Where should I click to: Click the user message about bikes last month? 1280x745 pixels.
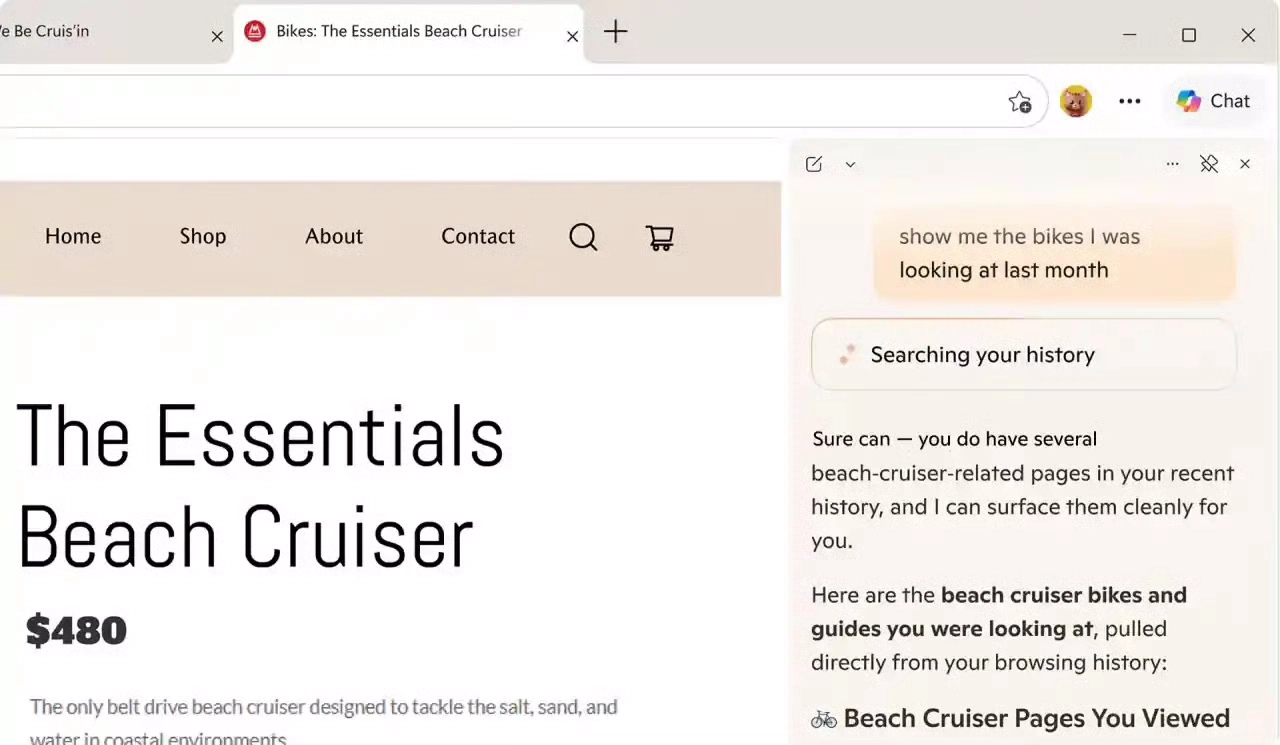[1055, 253]
